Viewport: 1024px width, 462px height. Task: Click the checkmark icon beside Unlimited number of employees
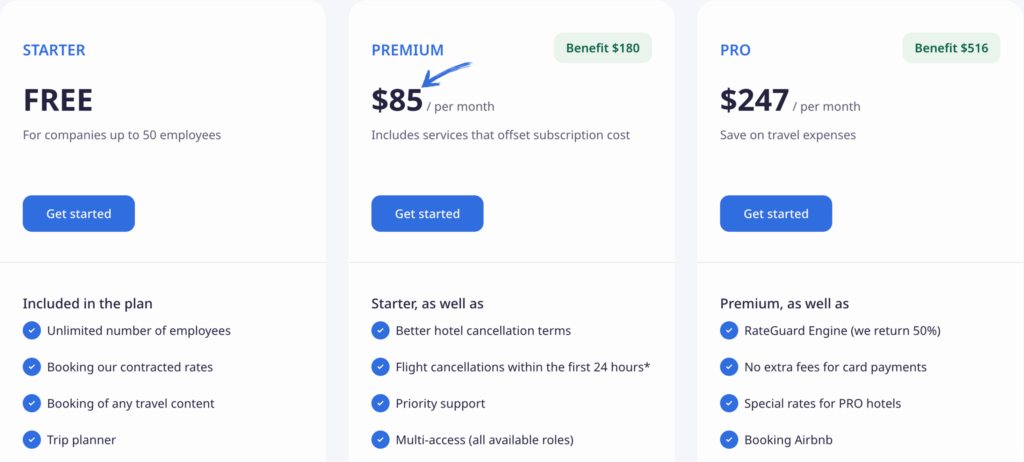point(32,331)
